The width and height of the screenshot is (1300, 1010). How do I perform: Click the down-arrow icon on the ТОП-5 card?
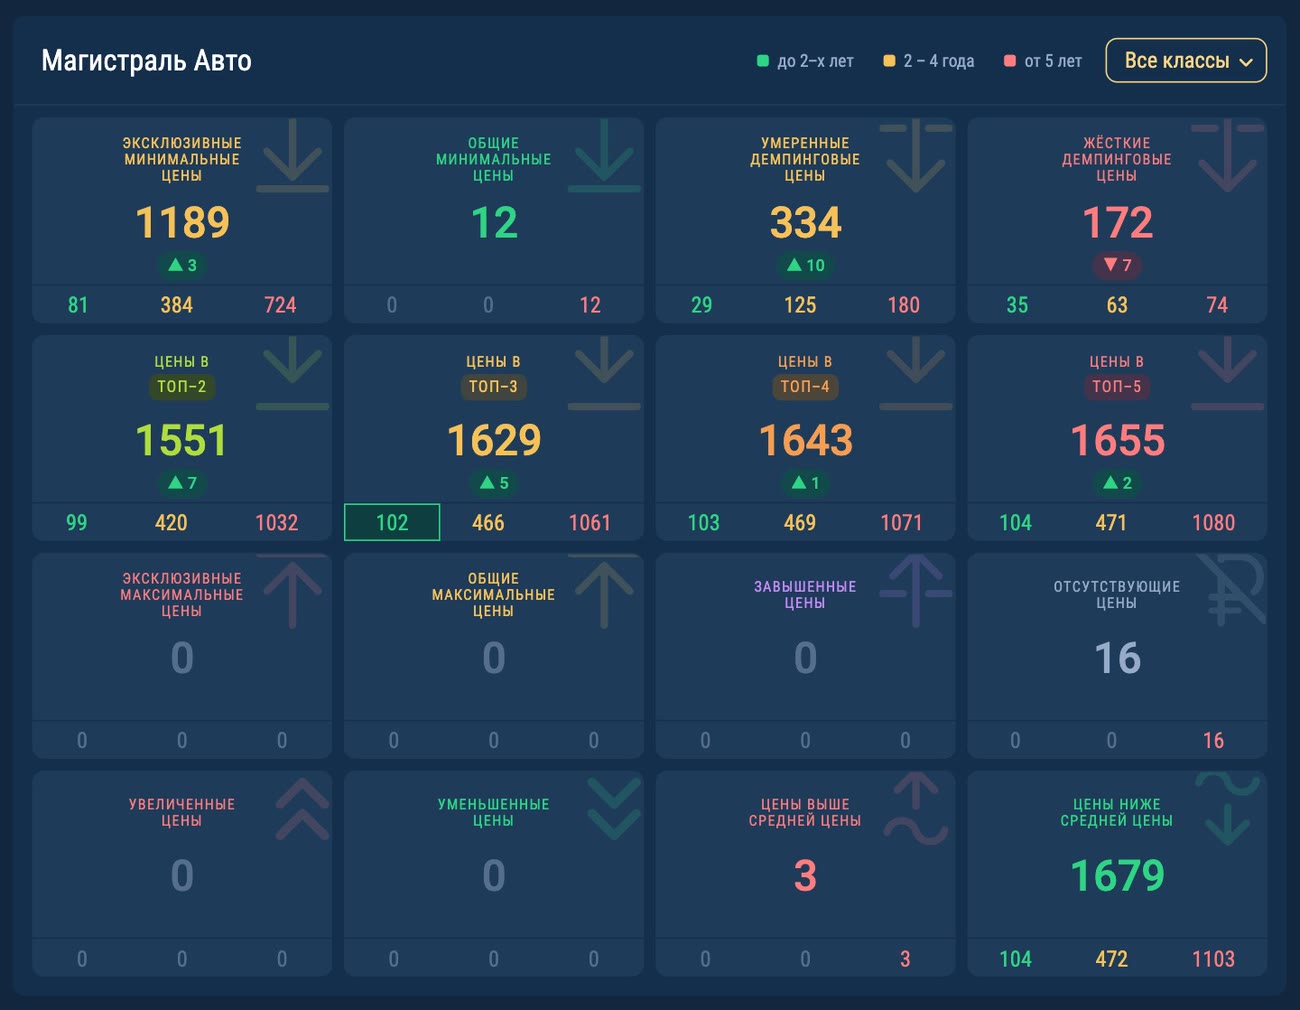pos(1228,373)
